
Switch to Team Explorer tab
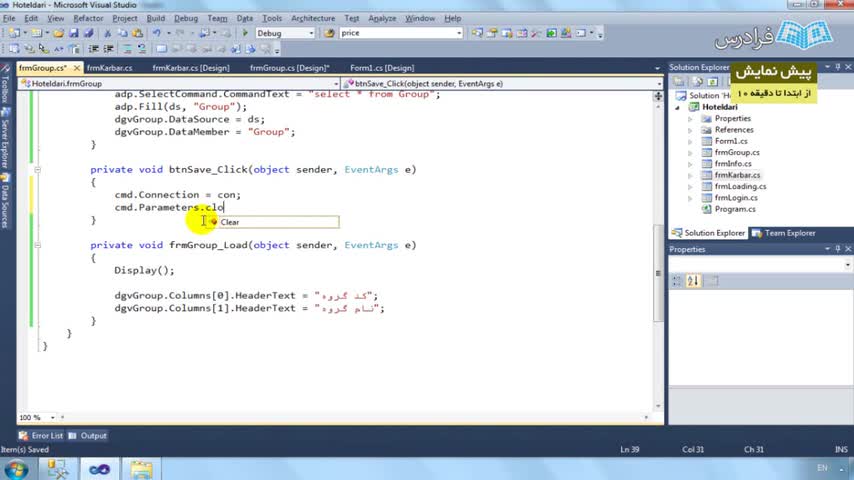pos(784,233)
